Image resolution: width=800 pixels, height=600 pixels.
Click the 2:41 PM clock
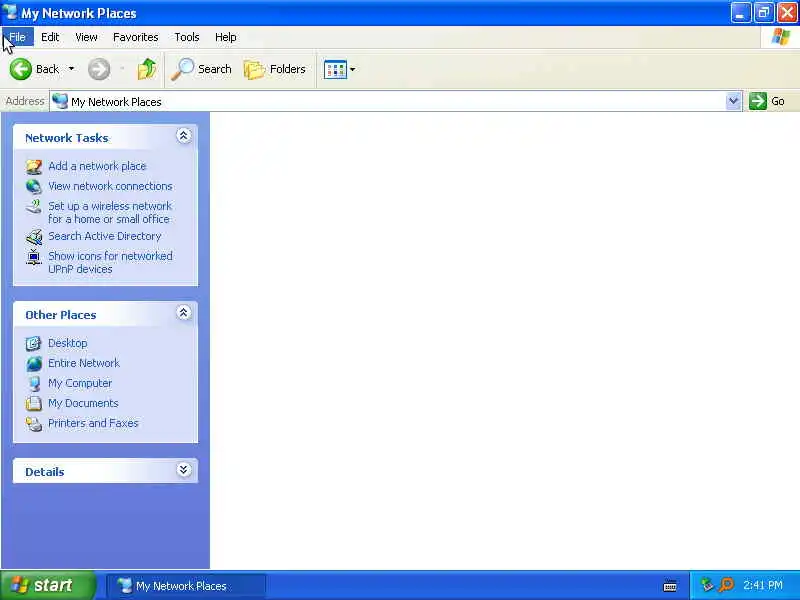pos(763,585)
